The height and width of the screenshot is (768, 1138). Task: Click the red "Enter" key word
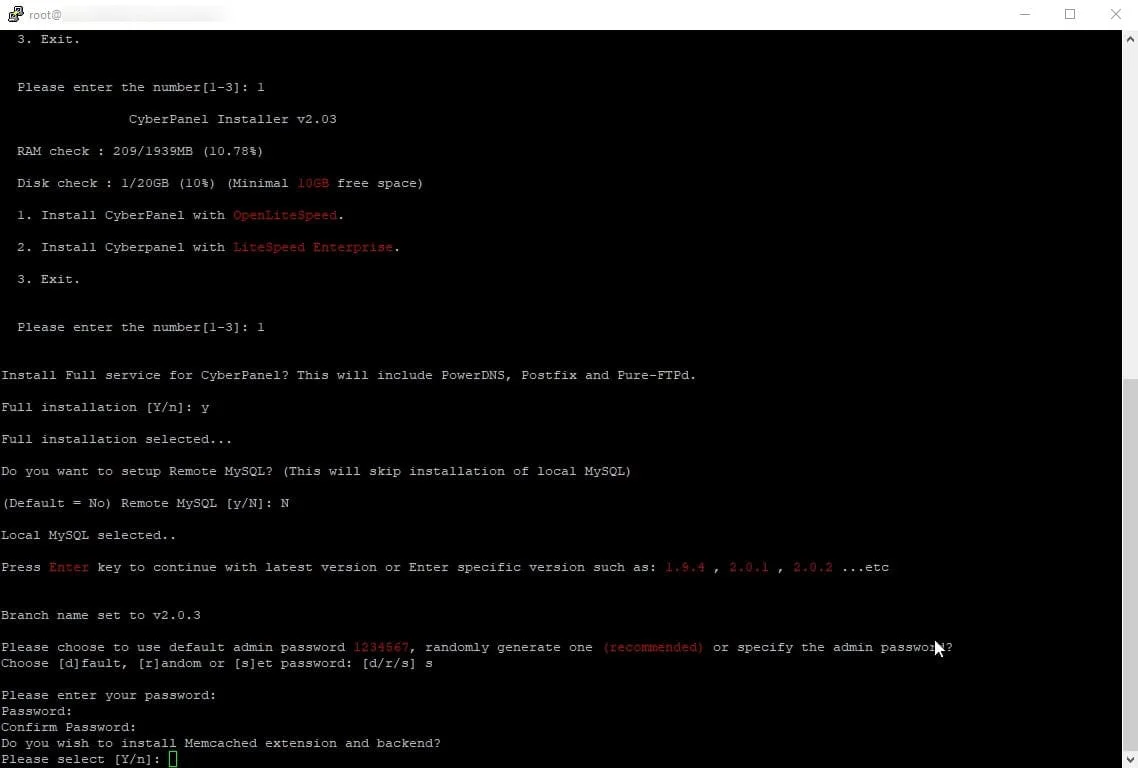[x=68, y=567]
